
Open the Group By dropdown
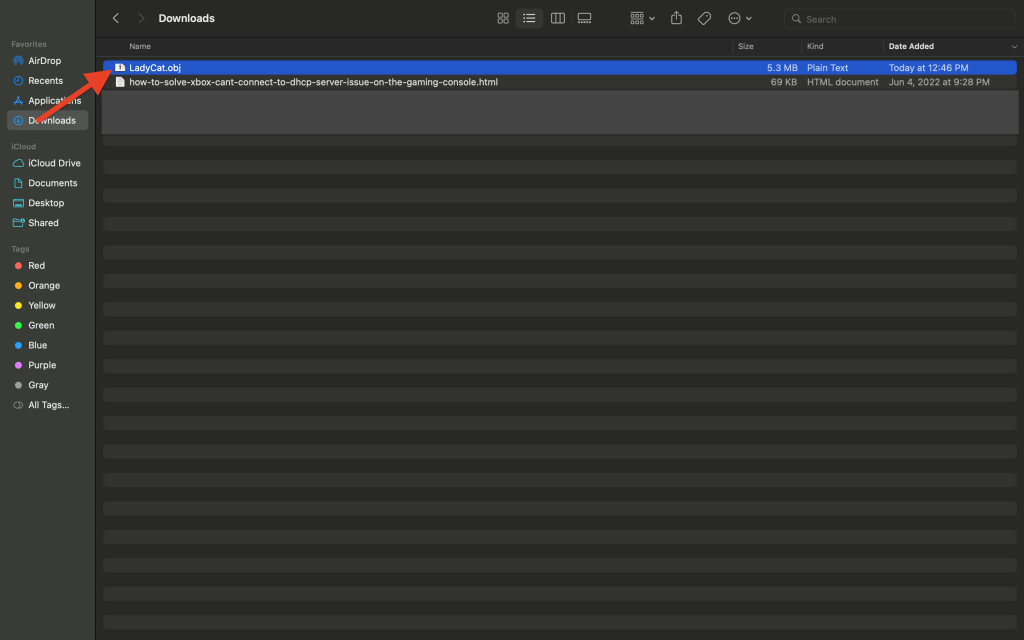coord(642,18)
